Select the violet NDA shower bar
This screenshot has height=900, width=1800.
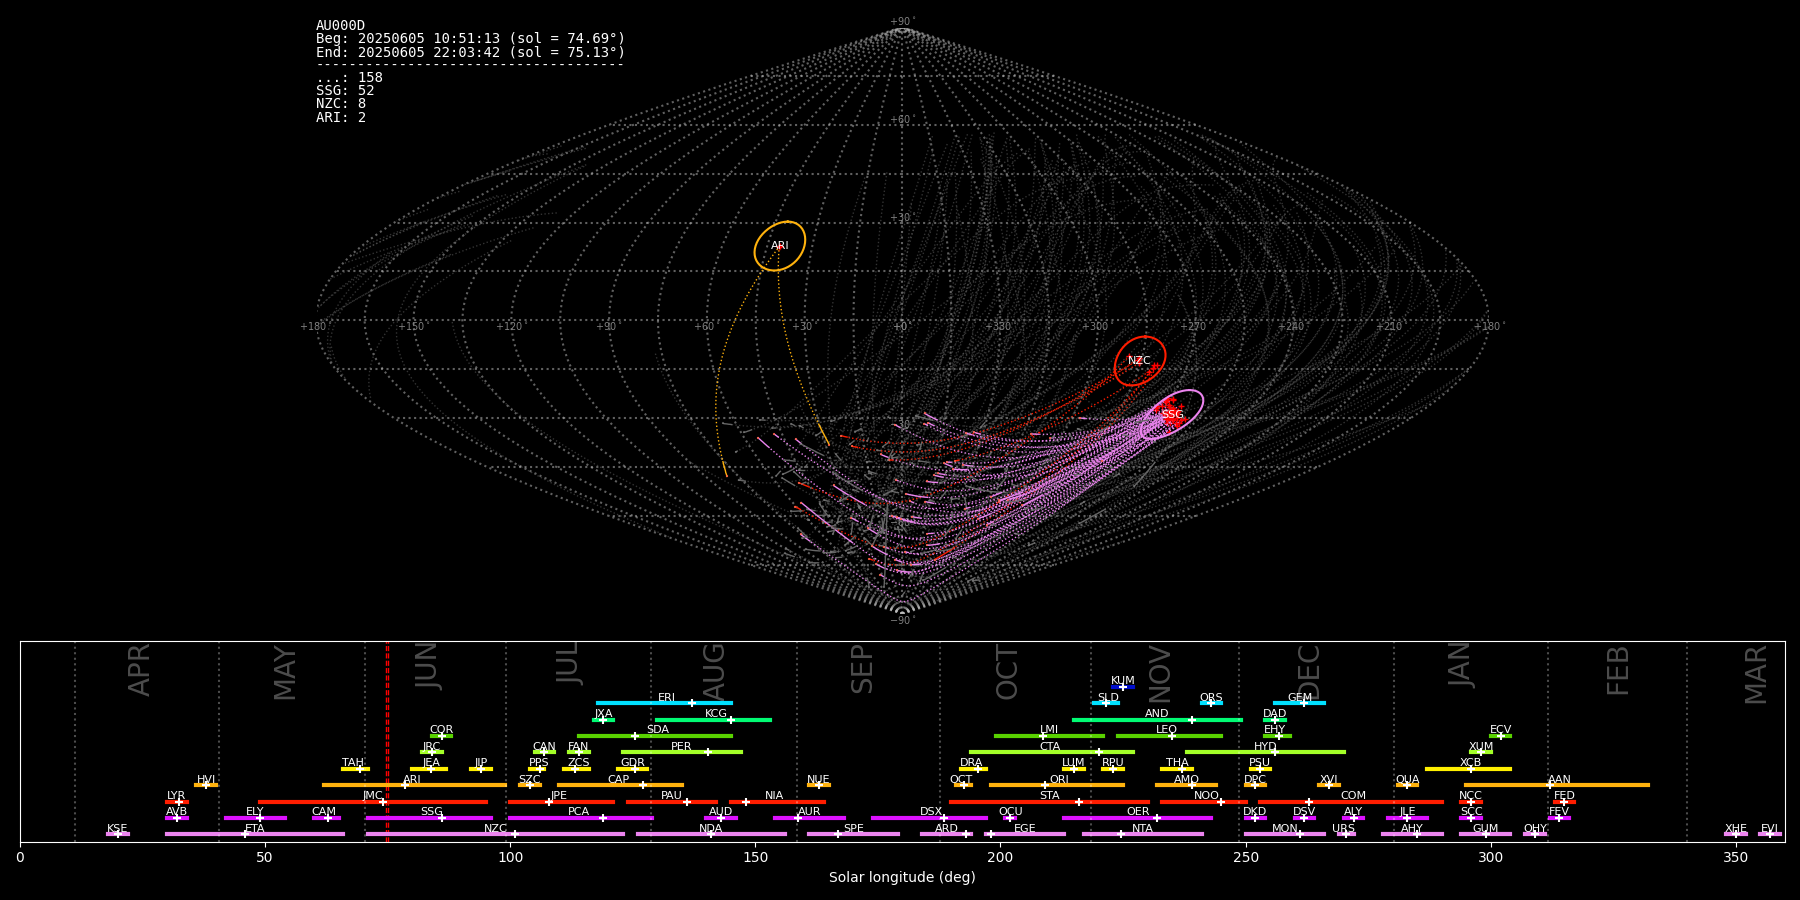pos(711,834)
